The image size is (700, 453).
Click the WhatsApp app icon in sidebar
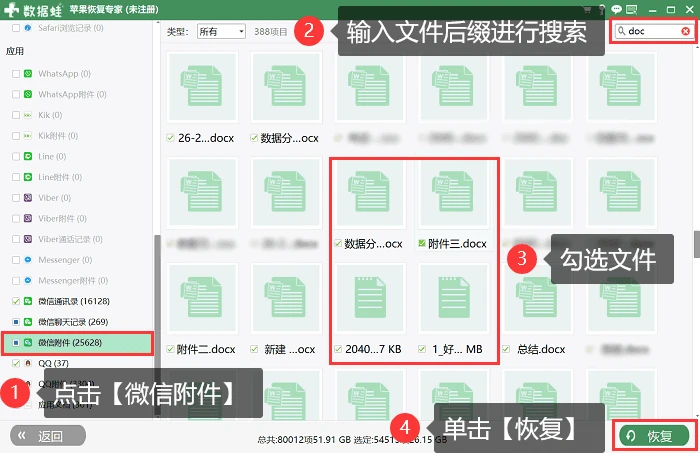28,74
